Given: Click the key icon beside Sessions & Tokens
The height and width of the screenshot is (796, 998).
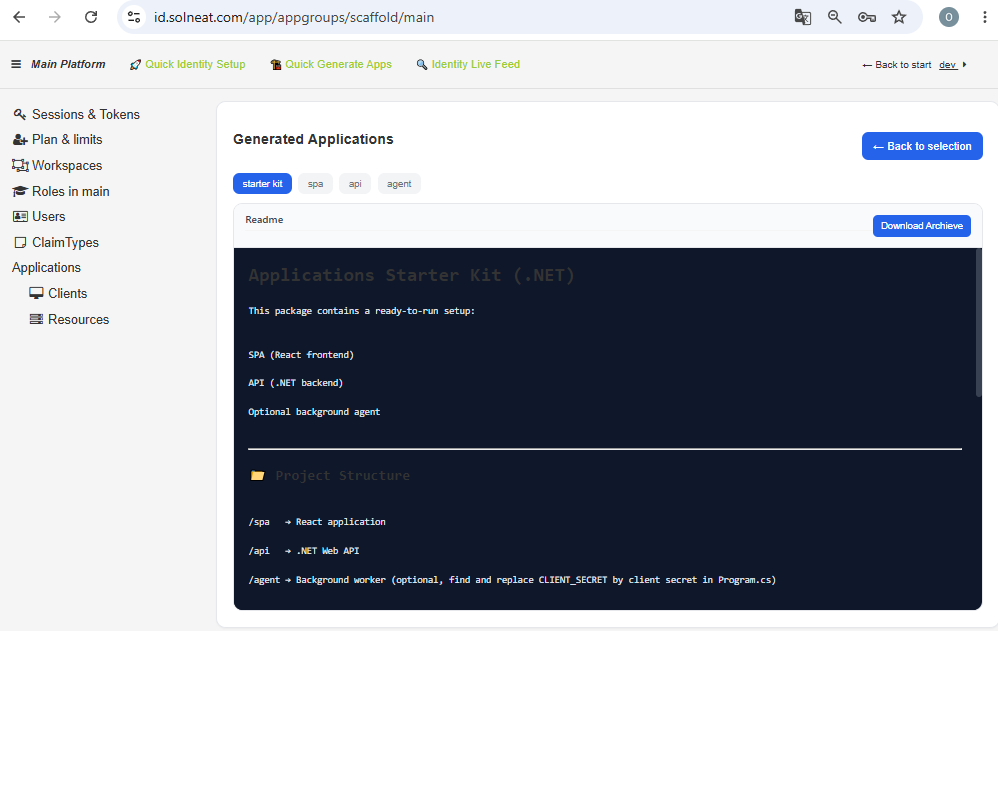Looking at the screenshot, I should (20, 115).
